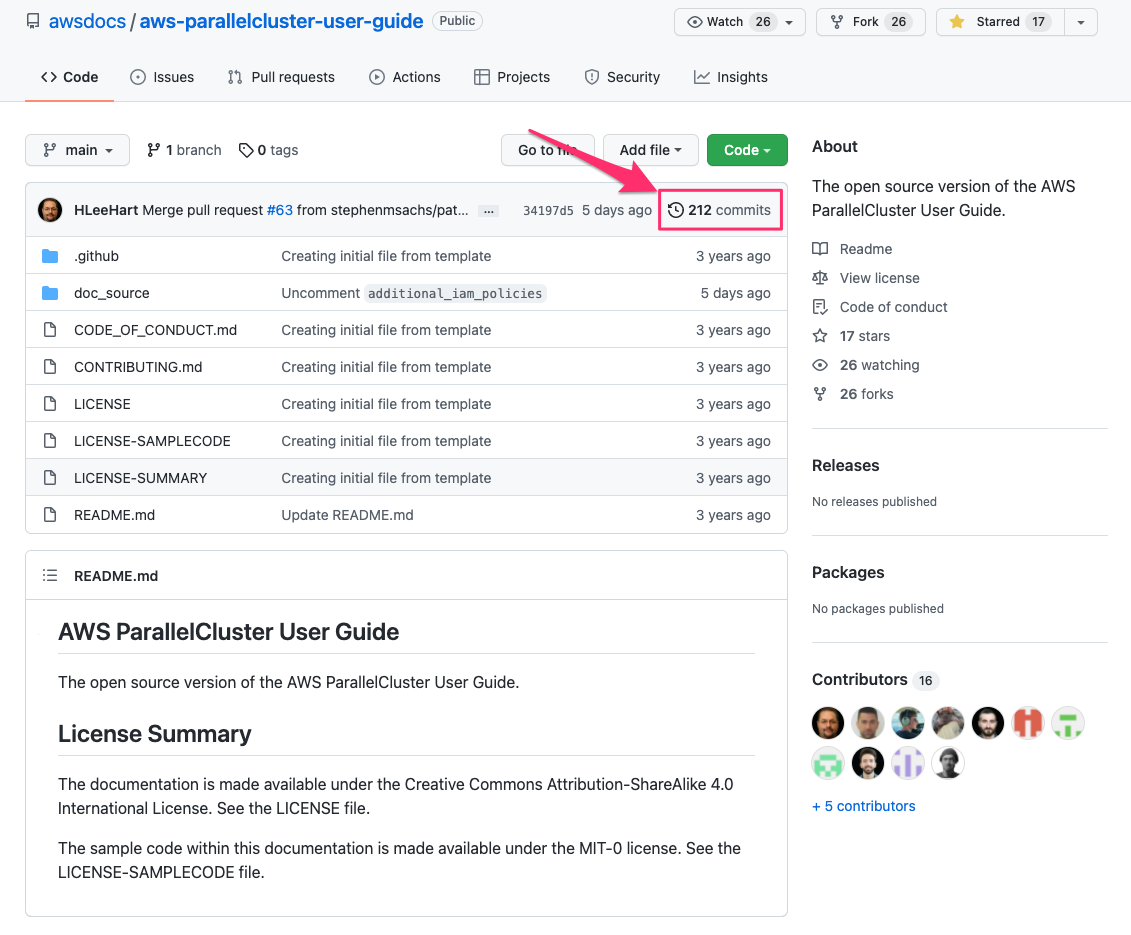
Task: Click the scales icon beside View license
Action: [x=820, y=278]
